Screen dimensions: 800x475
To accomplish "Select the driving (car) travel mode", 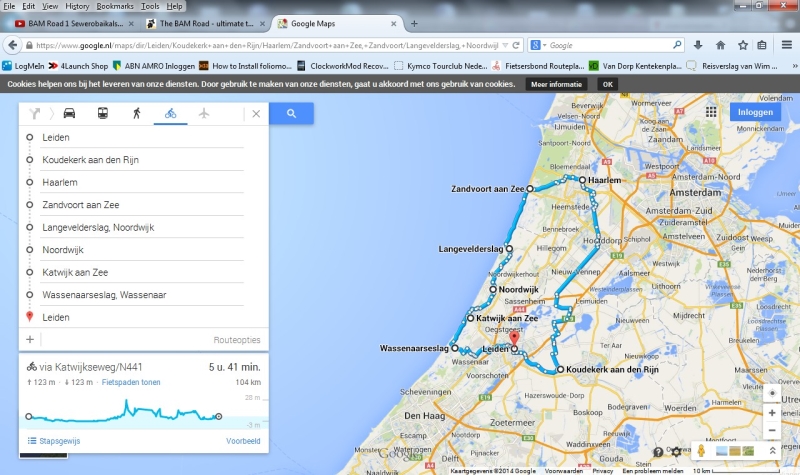I will click(x=69, y=113).
